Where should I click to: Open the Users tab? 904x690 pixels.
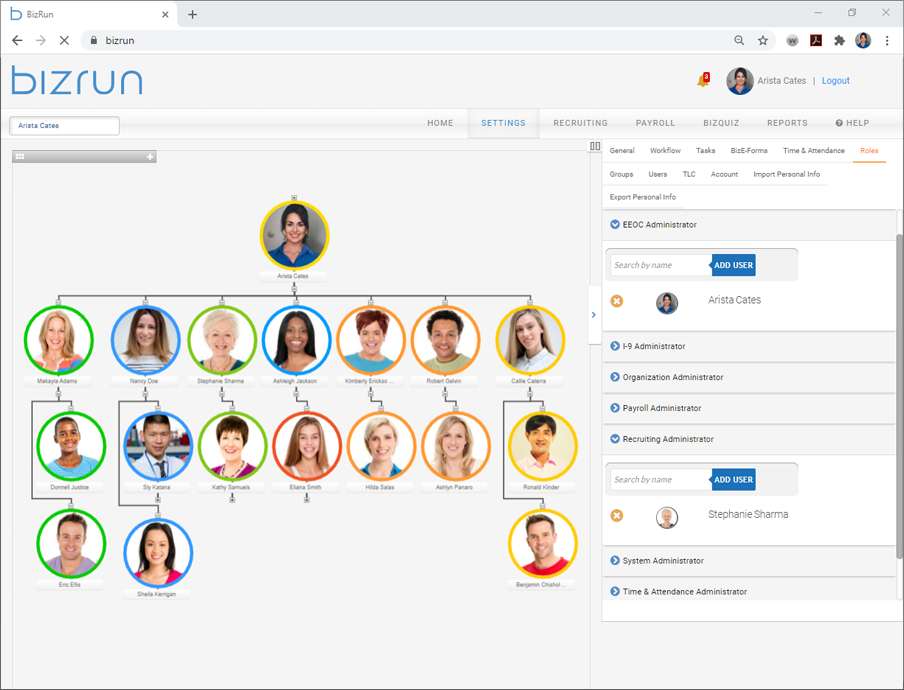click(x=658, y=174)
